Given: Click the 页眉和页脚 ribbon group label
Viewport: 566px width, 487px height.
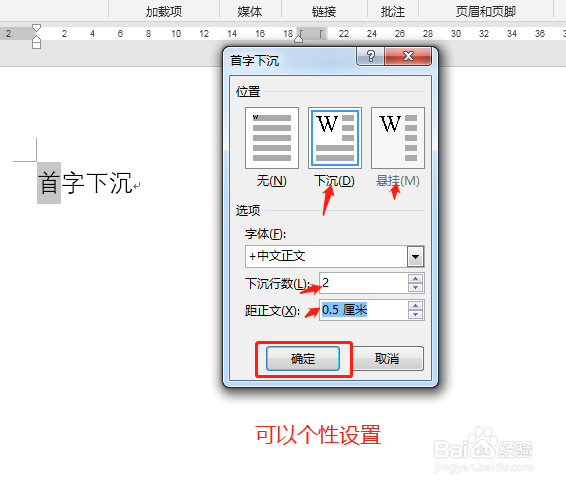Looking at the screenshot, I should 486,12.
